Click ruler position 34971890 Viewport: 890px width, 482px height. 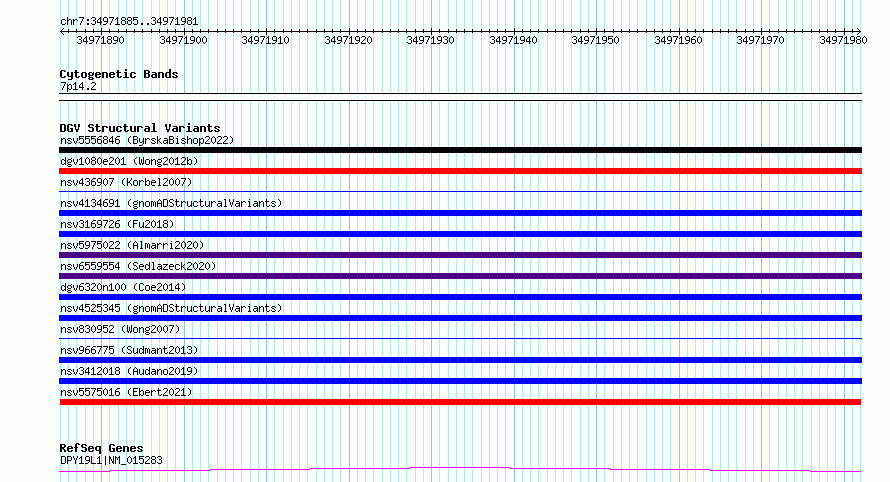pyautogui.click(x=100, y=40)
